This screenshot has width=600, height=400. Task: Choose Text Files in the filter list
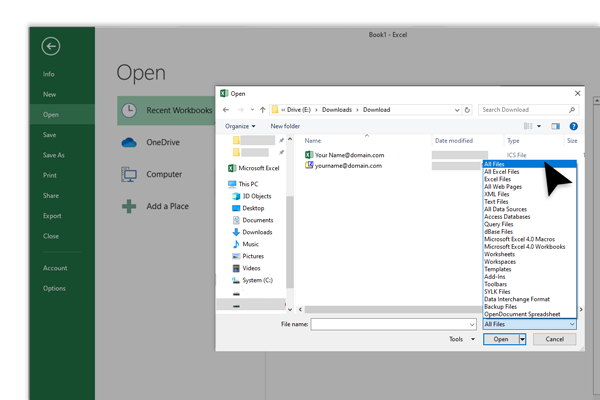point(496,202)
